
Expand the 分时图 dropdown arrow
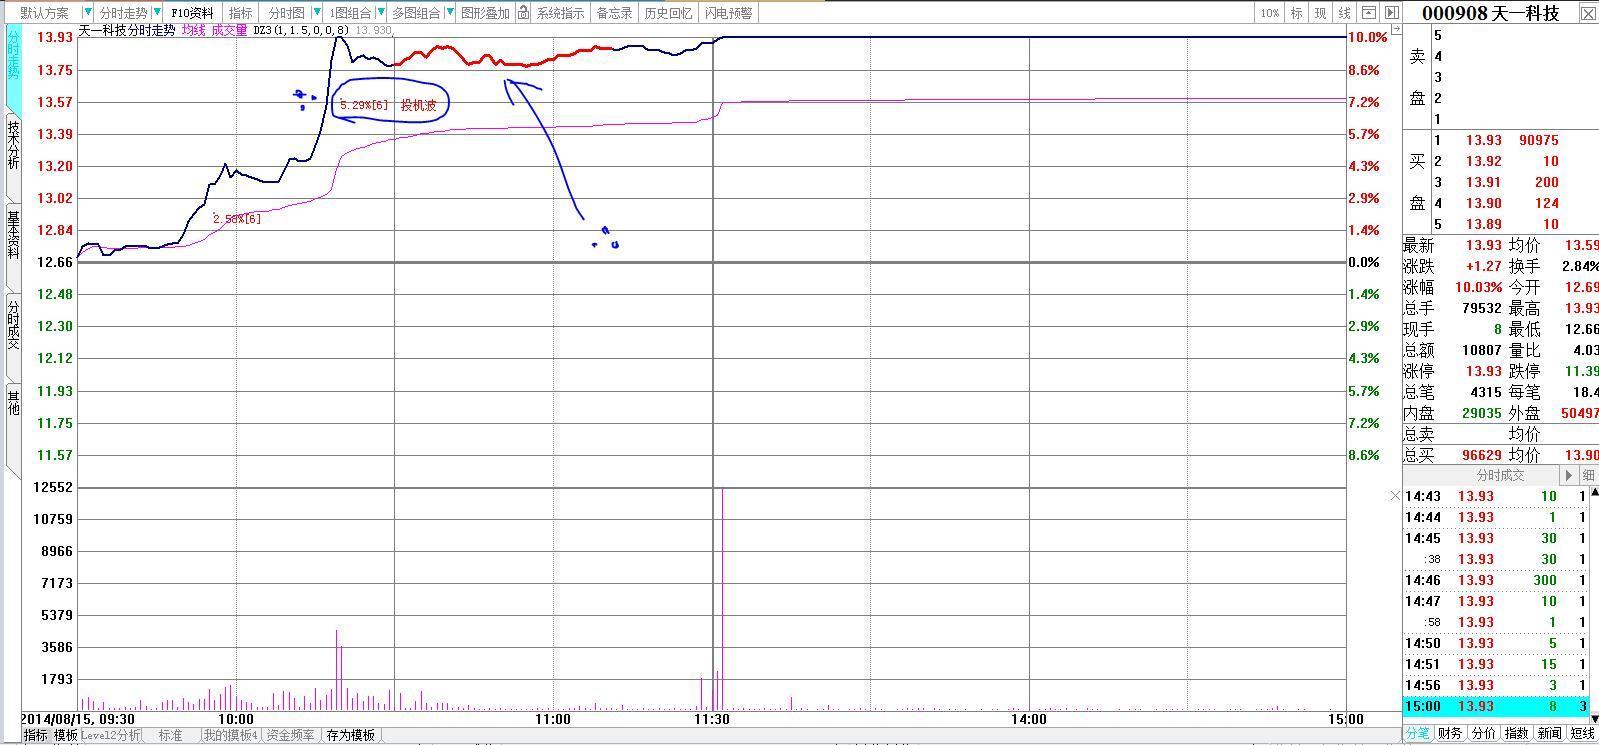tap(318, 13)
